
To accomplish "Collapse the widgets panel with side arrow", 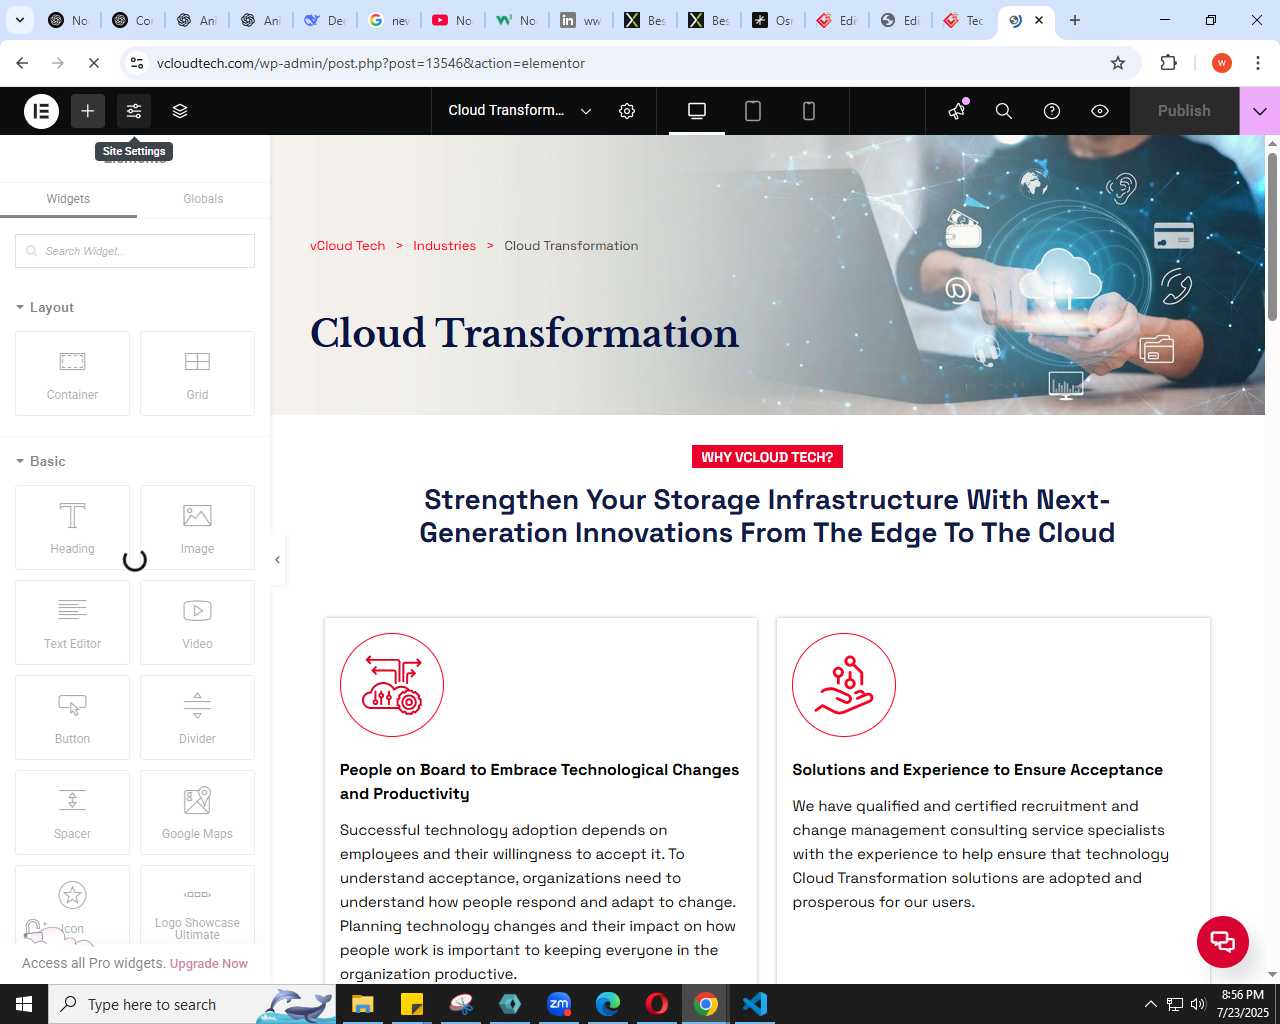I will click(x=277, y=560).
